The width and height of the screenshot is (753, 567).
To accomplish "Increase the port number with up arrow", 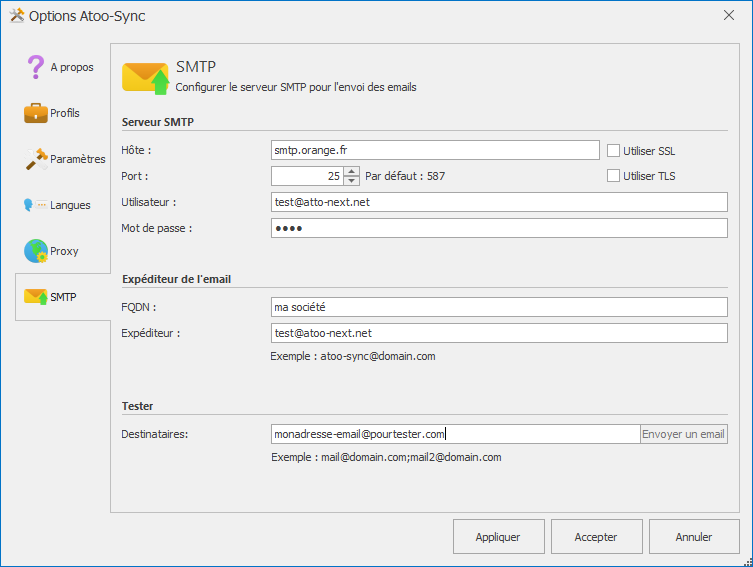I will click(x=351, y=171).
